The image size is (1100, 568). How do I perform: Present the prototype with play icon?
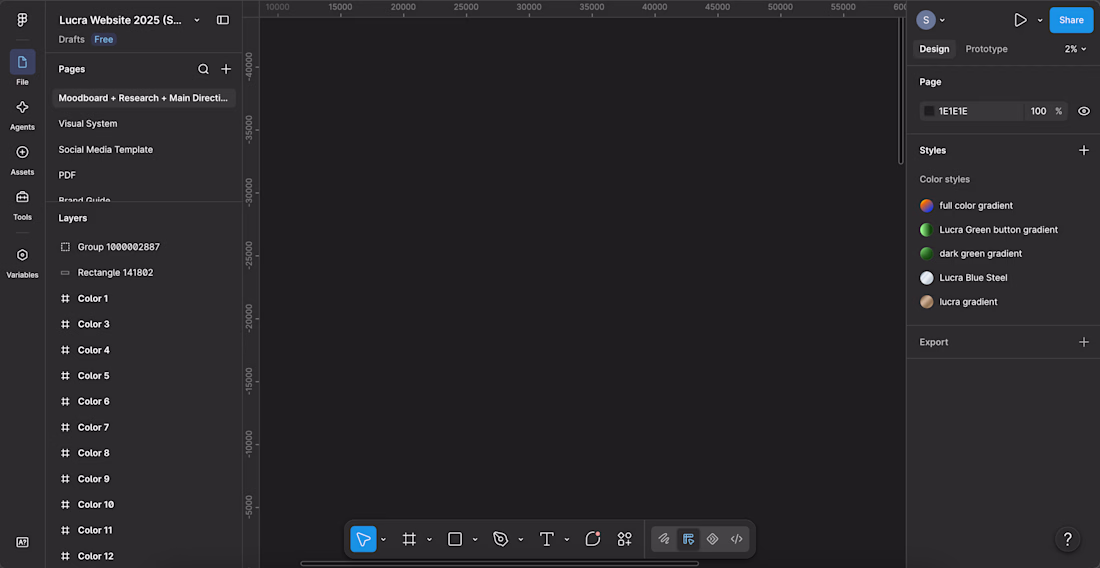pyautogui.click(x=1021, y=20)
